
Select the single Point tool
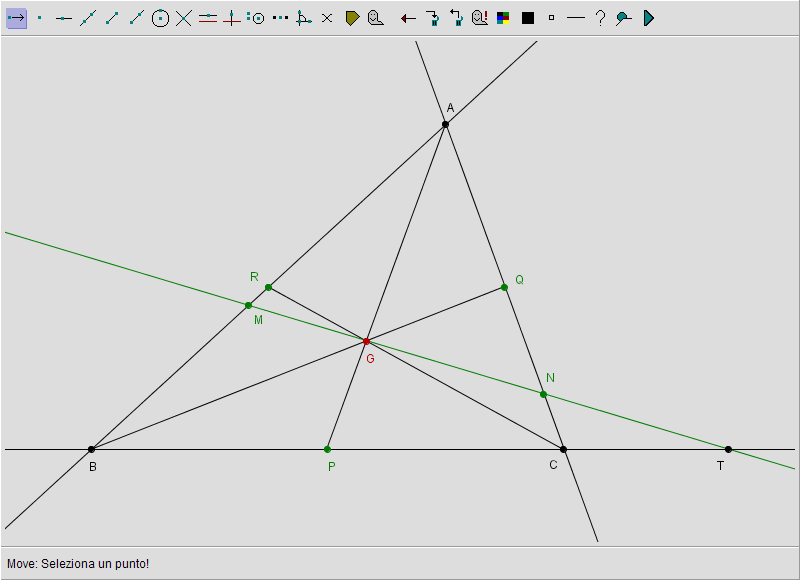pos(40,18)
